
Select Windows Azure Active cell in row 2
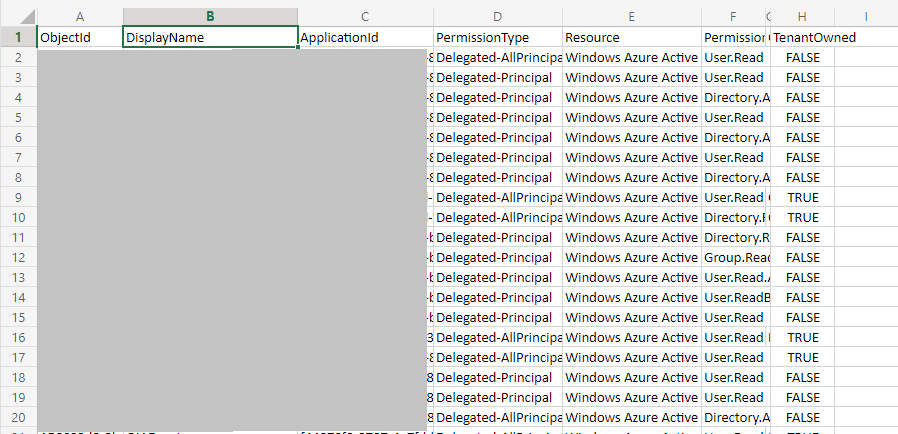(632, 57)
